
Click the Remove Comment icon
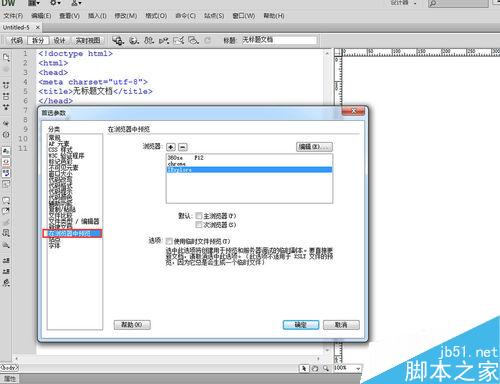6,211
